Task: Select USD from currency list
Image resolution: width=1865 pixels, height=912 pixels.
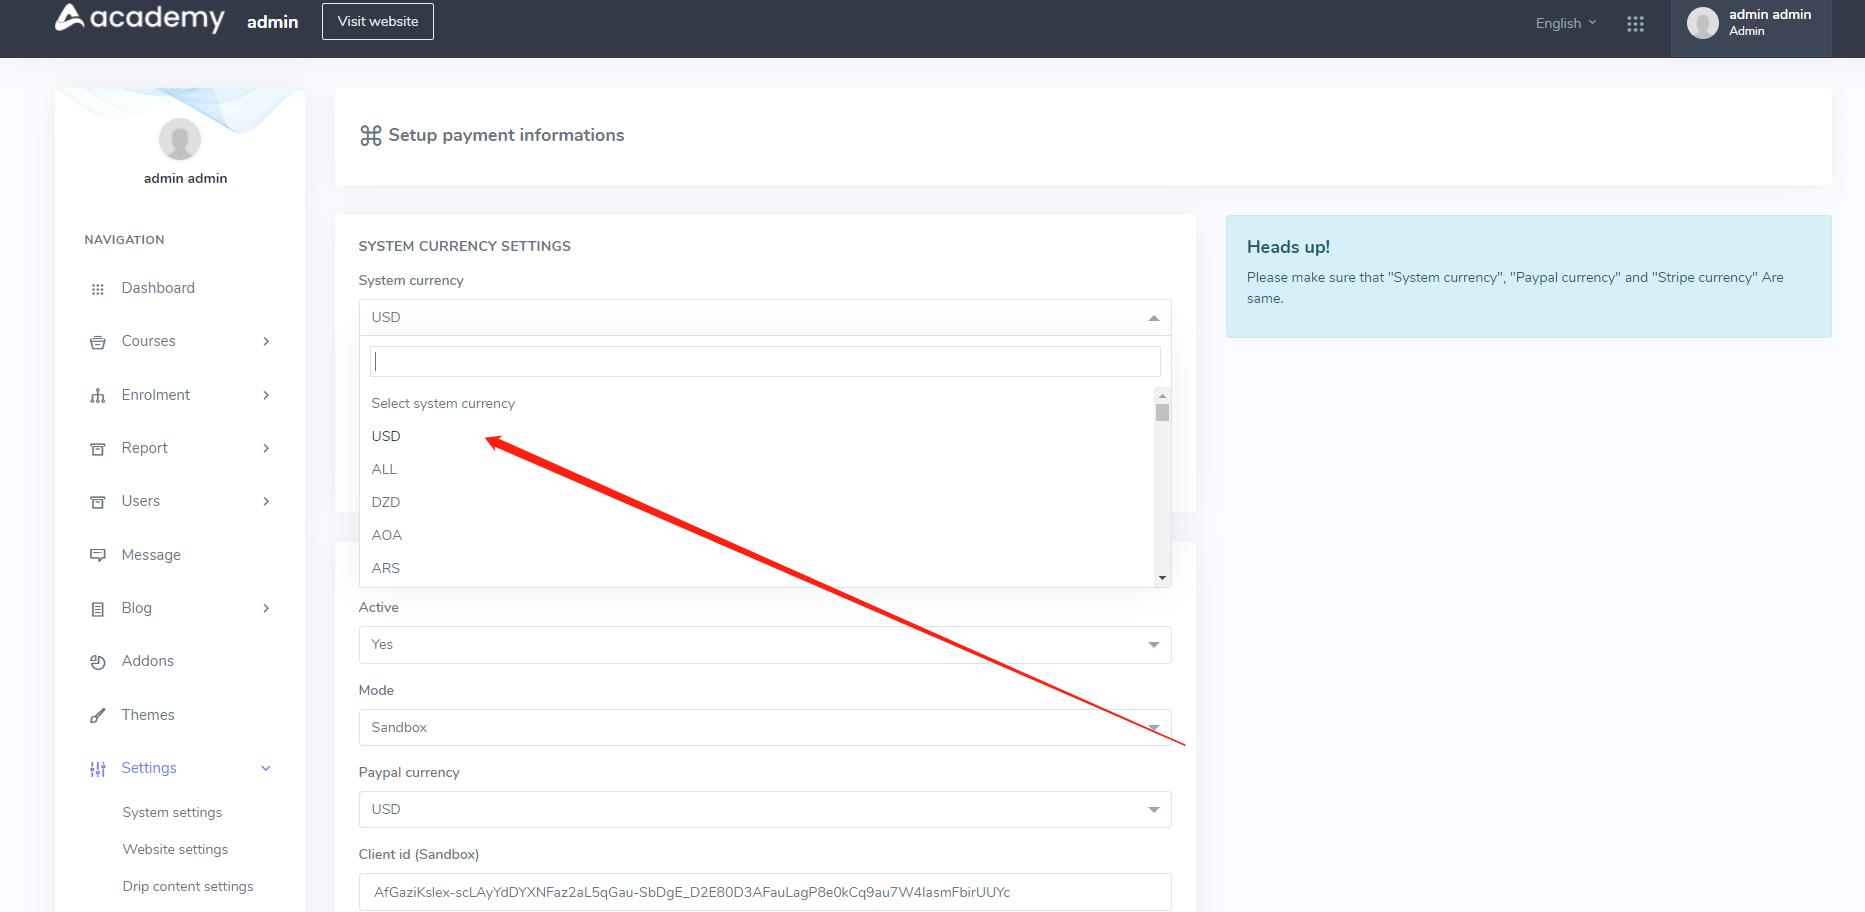Action: click(x=757, y=436)
